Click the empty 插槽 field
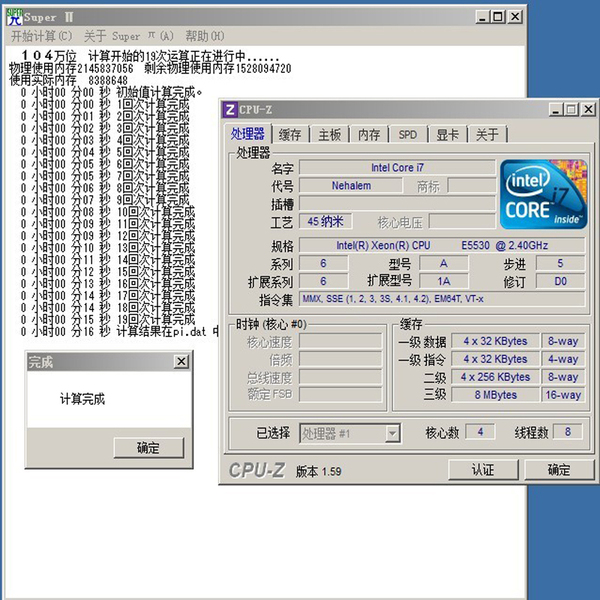600x600 pixels. pyautogui.click(x=397, y=204)
